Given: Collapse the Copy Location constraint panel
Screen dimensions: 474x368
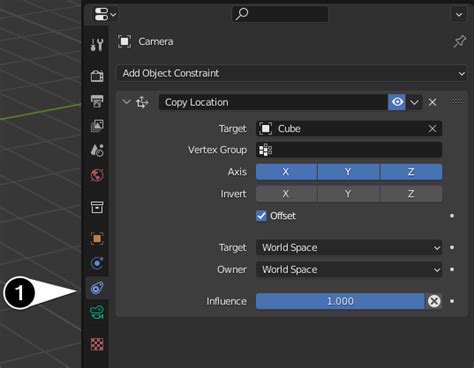Looking at the screenshot, I should coord(126,102).
